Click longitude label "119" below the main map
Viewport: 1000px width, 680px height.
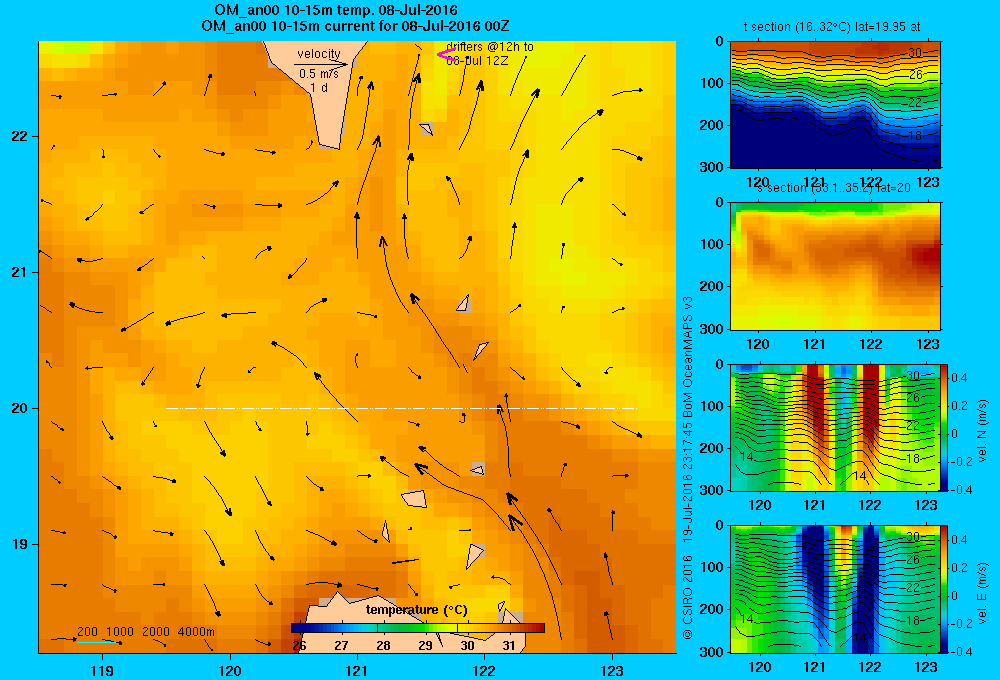[102, 670]
